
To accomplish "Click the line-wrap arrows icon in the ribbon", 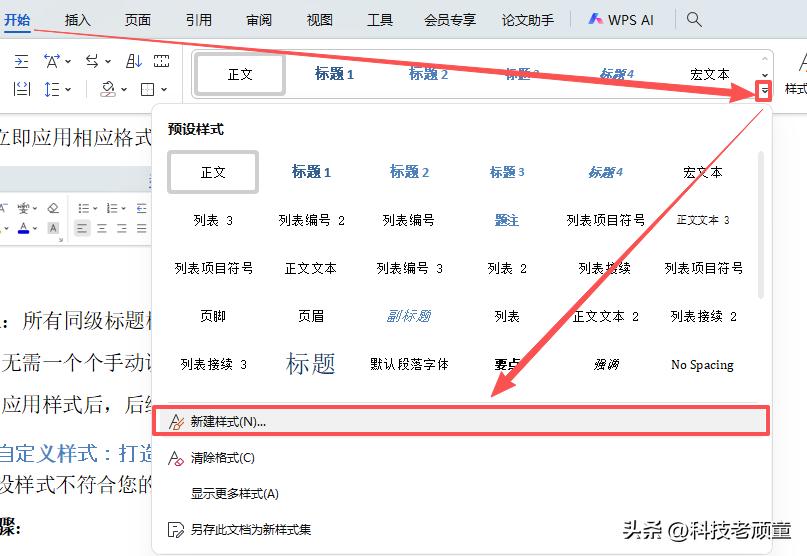I will coord(92,61).
